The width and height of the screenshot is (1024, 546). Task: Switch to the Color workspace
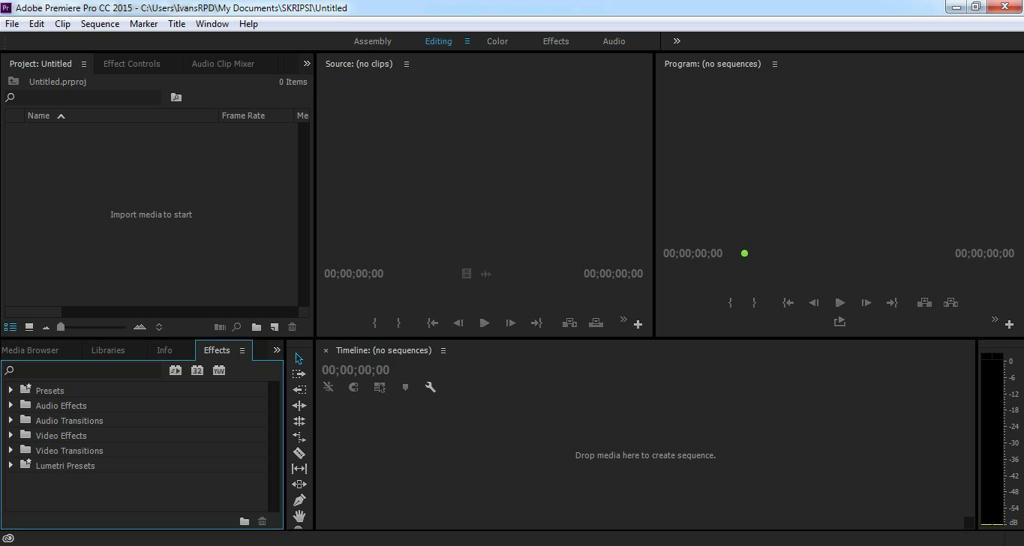[x=497, y=41]
